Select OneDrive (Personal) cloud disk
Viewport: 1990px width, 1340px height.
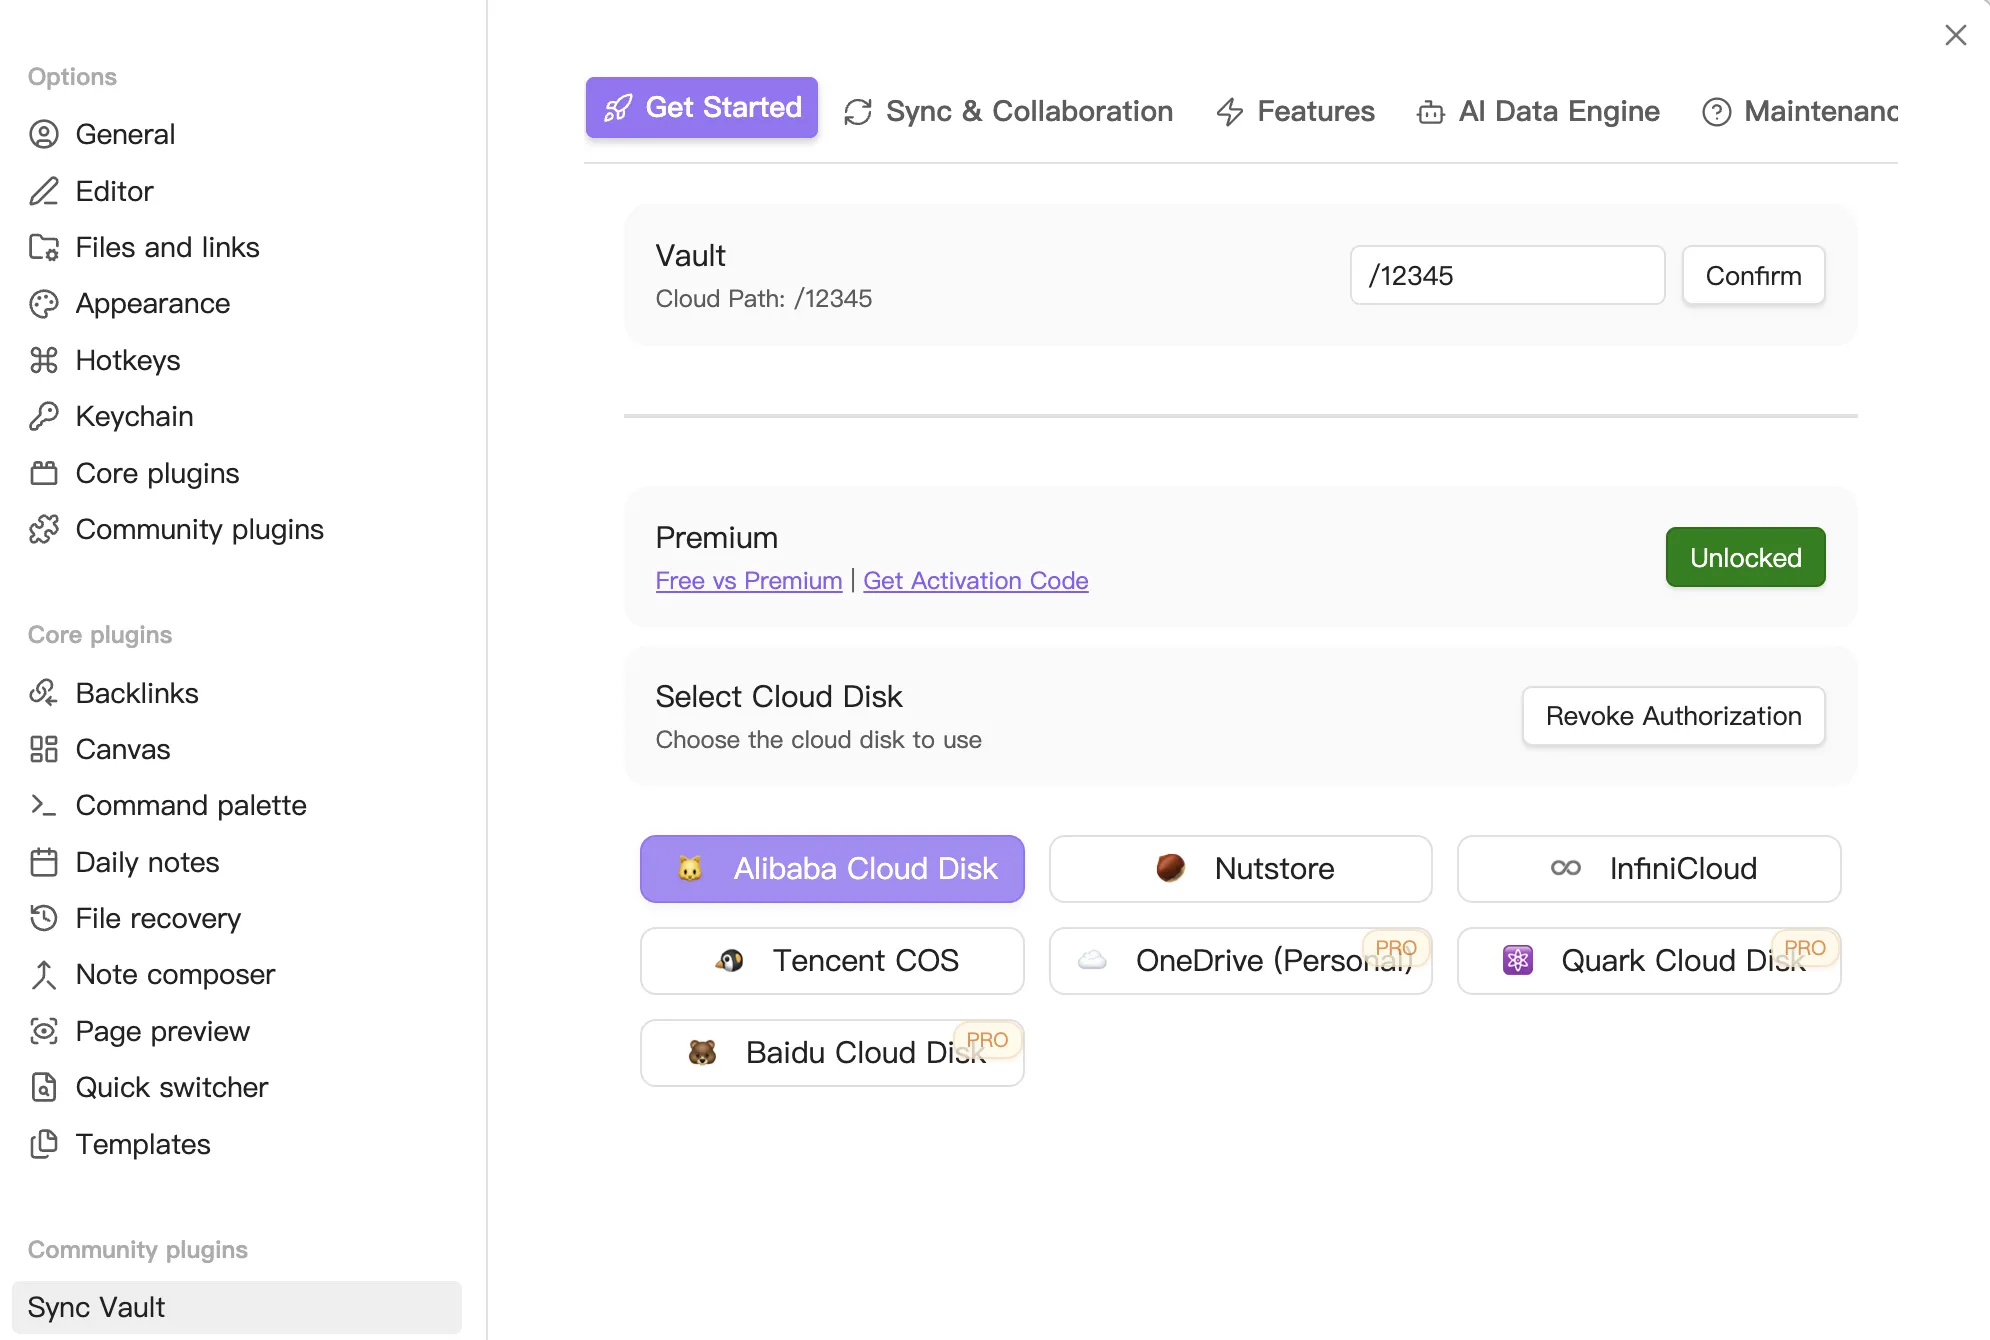1240,961
